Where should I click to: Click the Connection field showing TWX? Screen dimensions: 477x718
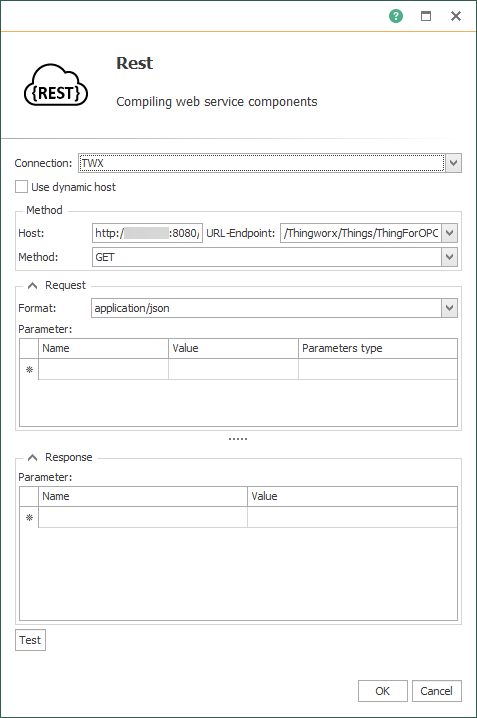point(261,163)
